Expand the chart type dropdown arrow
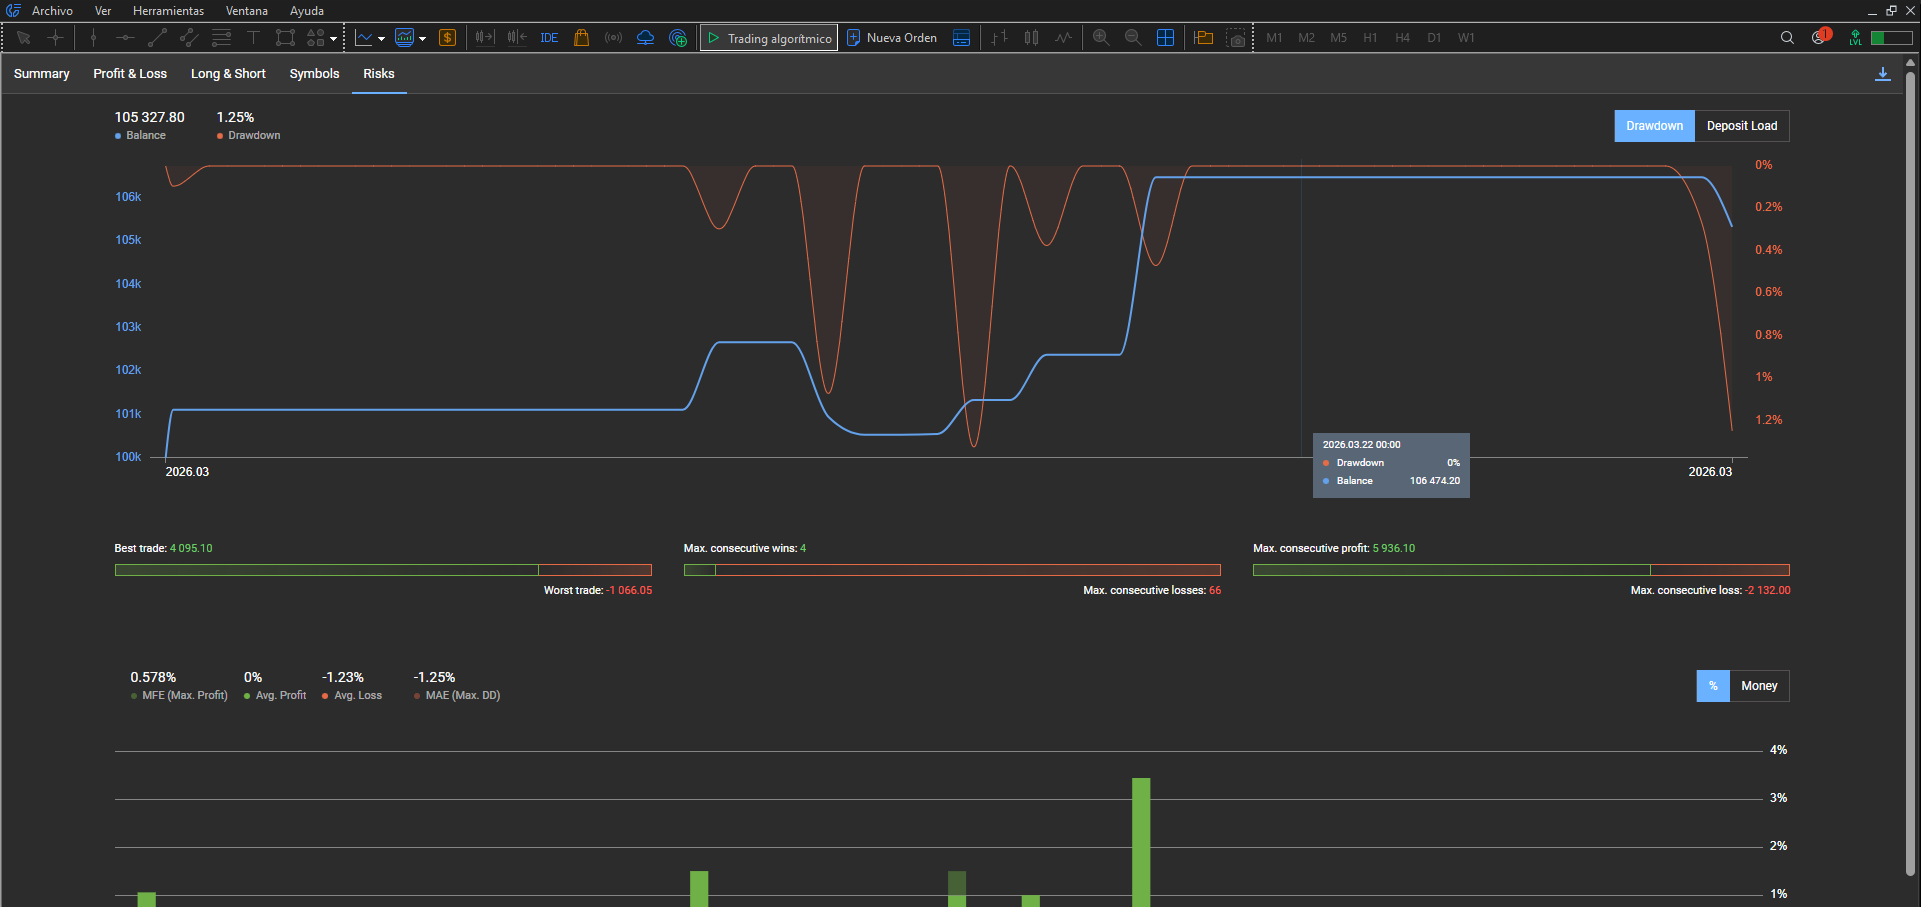 coord(382,39)
